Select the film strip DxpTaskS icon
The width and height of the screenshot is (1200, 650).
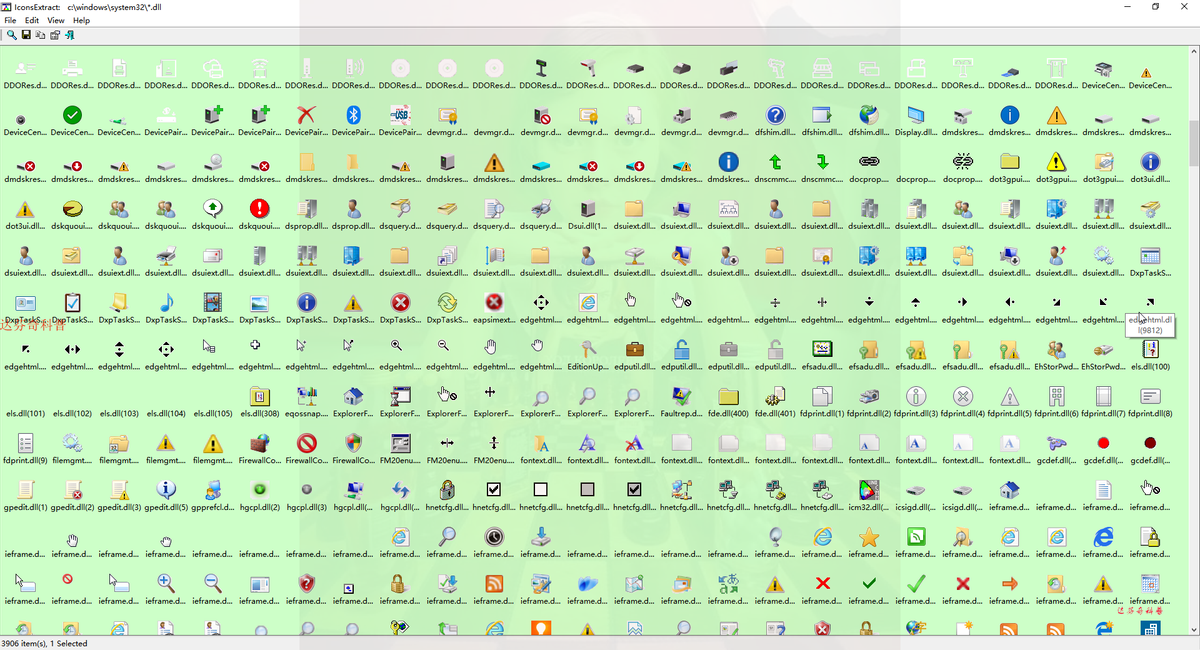coord(212,302)
